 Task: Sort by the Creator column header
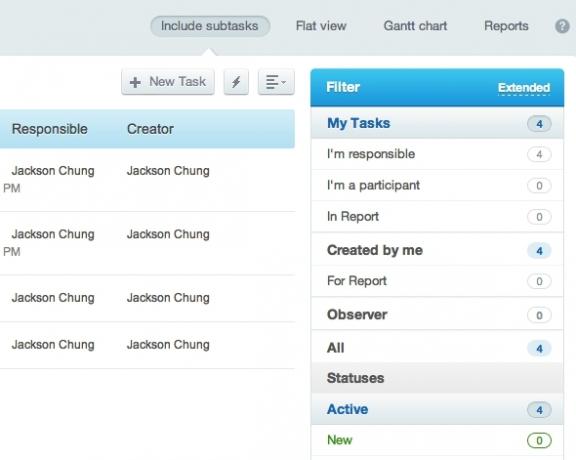pos(150,129)
